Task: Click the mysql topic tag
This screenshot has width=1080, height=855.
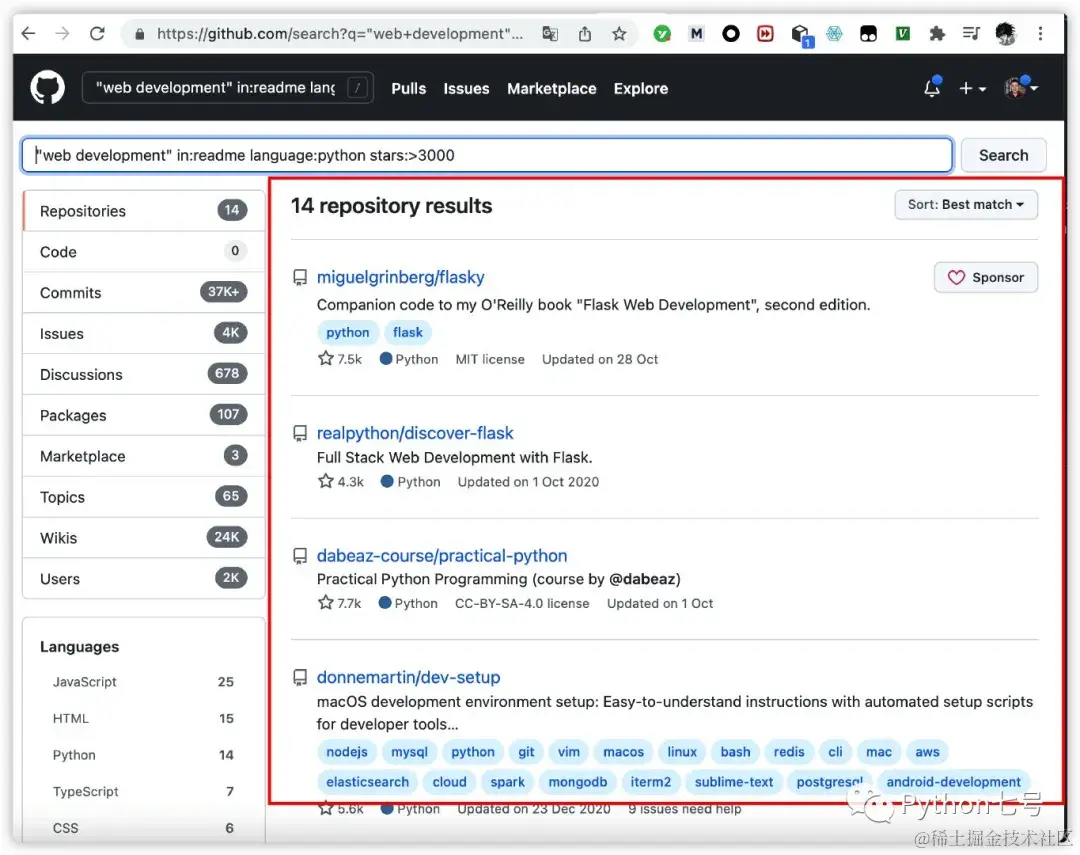Action: [x=409, y=752]
